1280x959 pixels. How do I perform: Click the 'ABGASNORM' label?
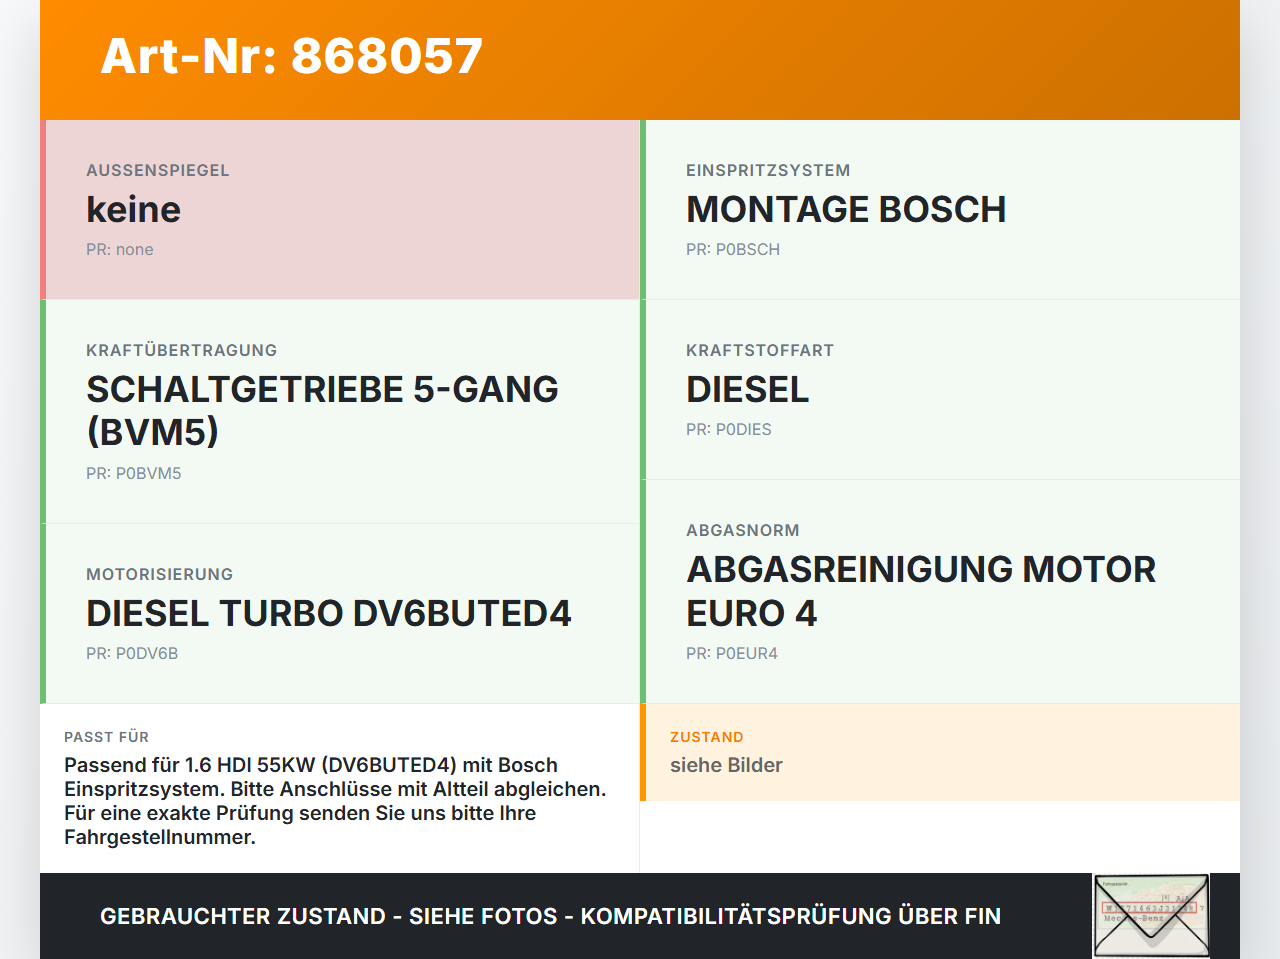(743, 530)
